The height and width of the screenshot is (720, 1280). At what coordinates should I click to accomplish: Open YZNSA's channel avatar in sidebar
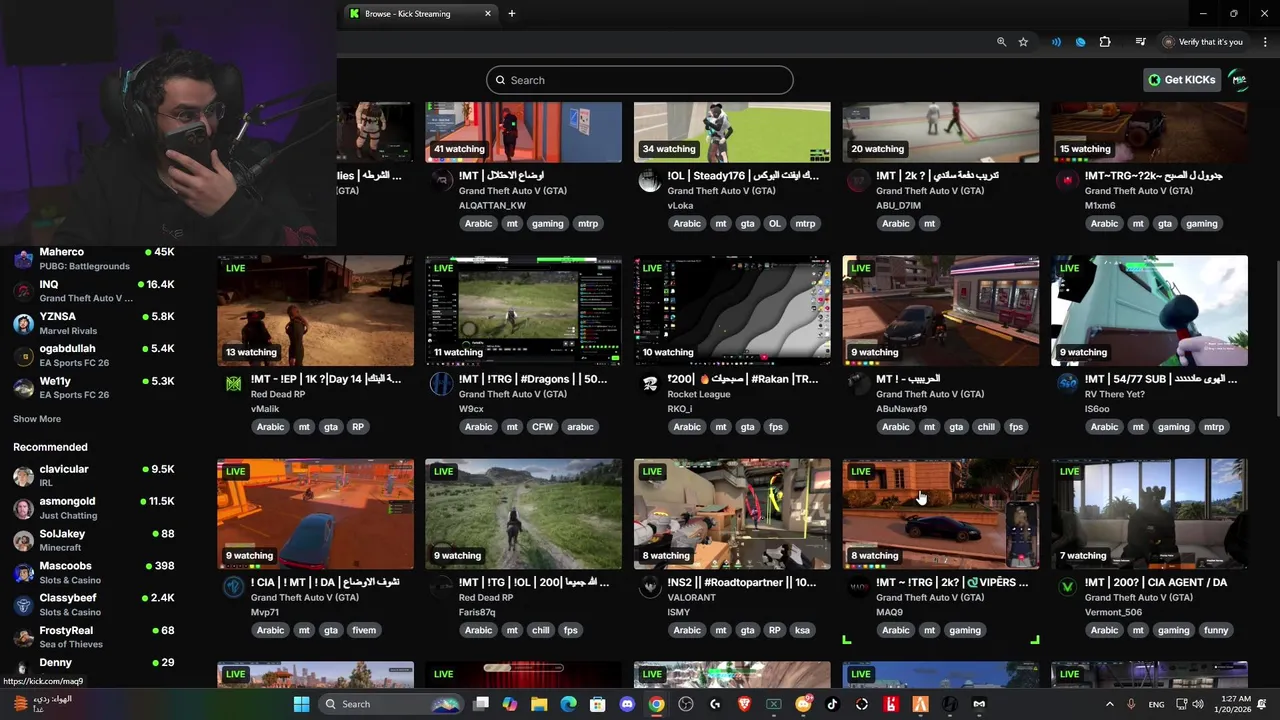pyautogui.click(x=24, y=323)
